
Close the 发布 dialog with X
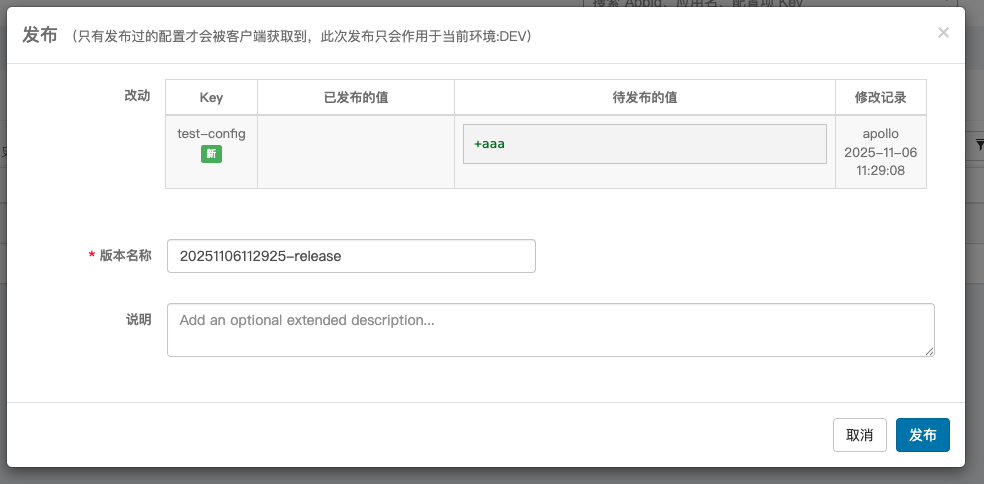[x=943, y=33]
